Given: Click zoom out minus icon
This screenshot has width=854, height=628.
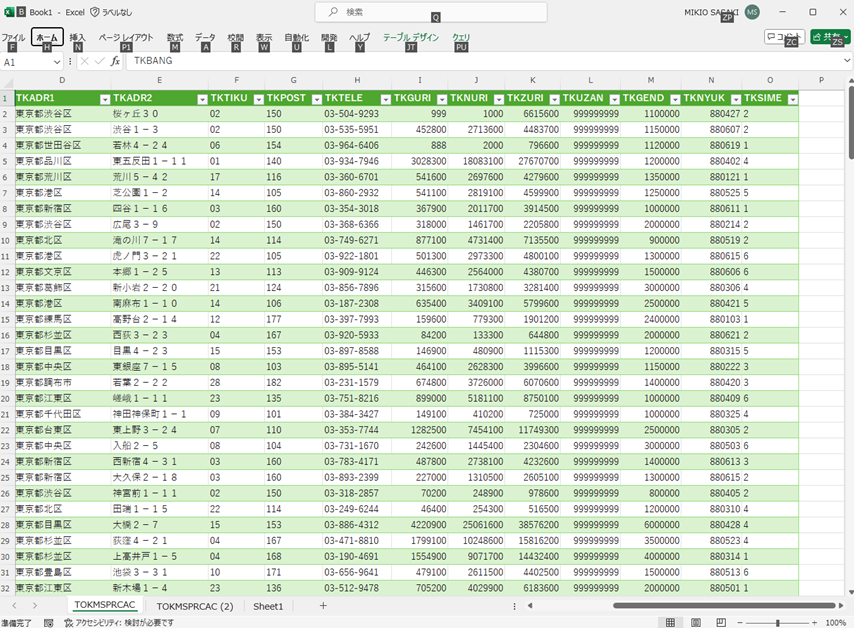Looking at the screenshot, I should coord(740,623).
